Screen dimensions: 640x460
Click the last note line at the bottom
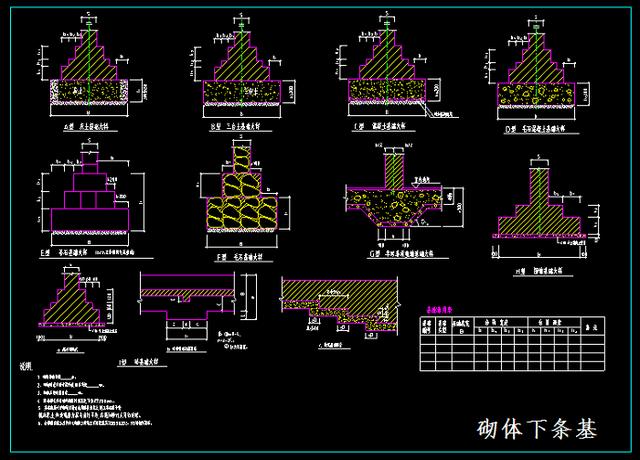95,423
